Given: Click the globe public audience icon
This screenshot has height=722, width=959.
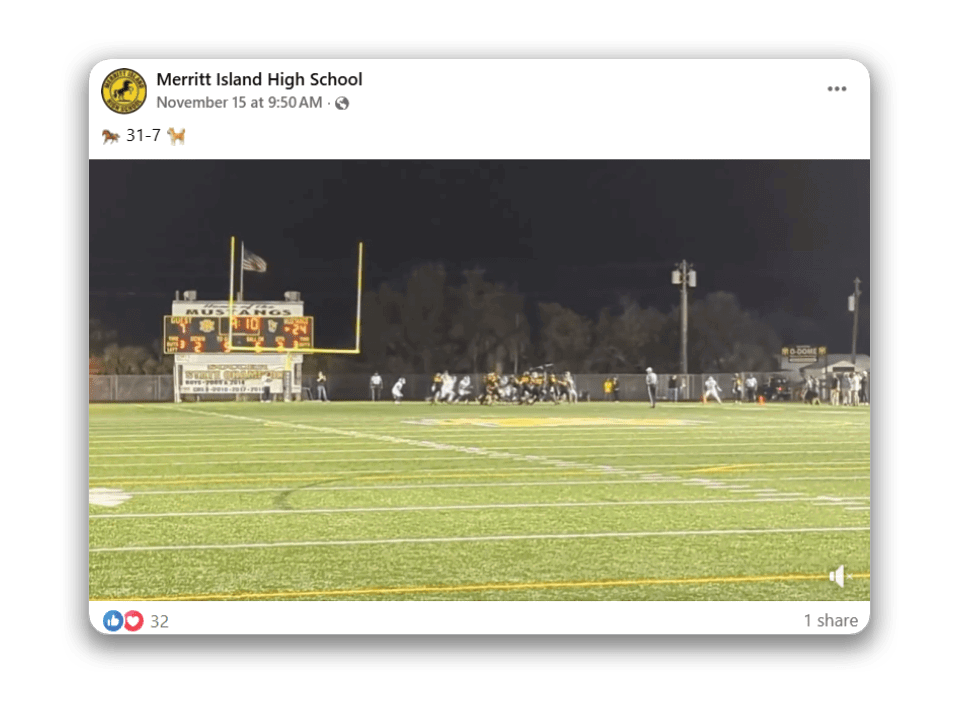Looking at the screenshot, I should point(342,103).
